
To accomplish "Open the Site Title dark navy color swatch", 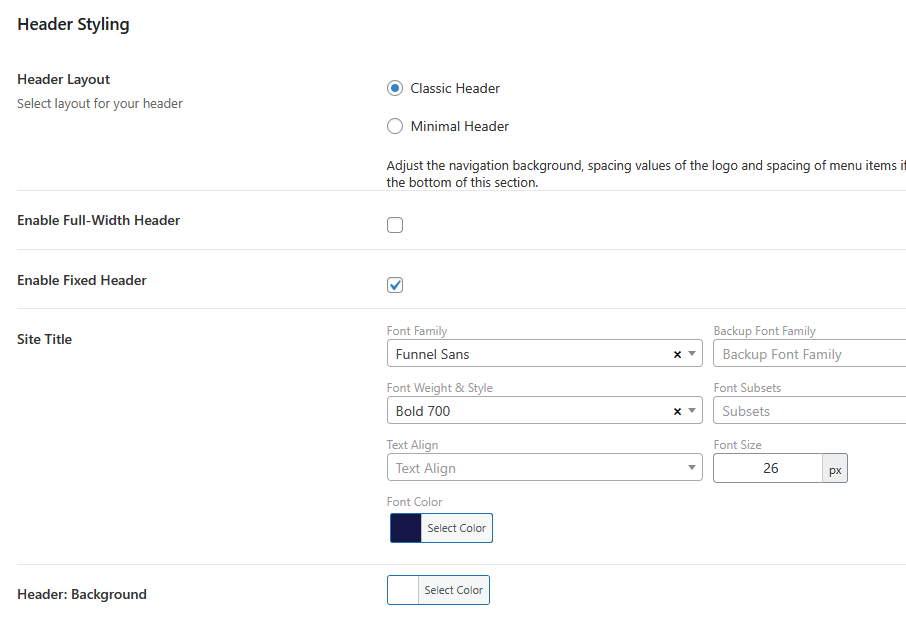I will click(406, 528).
